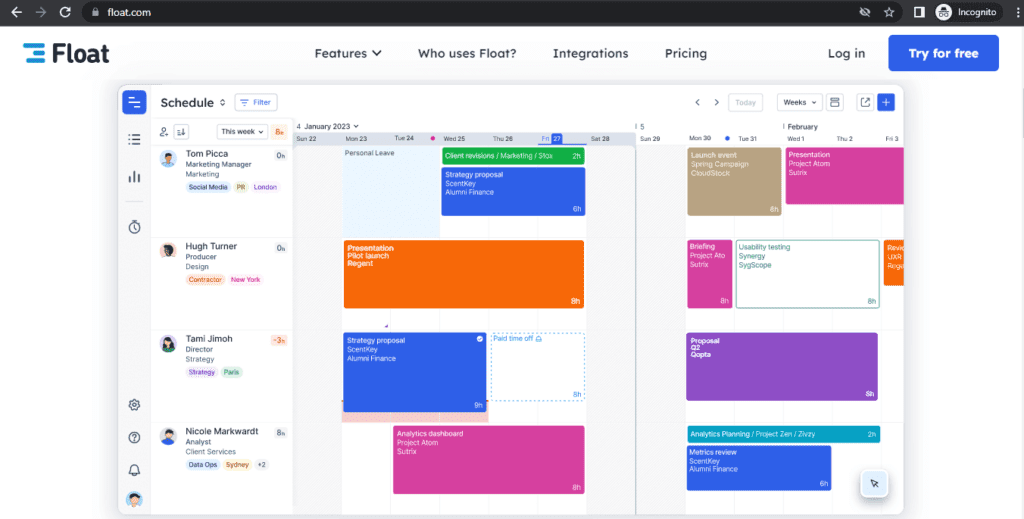Expand the Features dropdown menu
Screen dimensions: 1024x519
point(348,54)
